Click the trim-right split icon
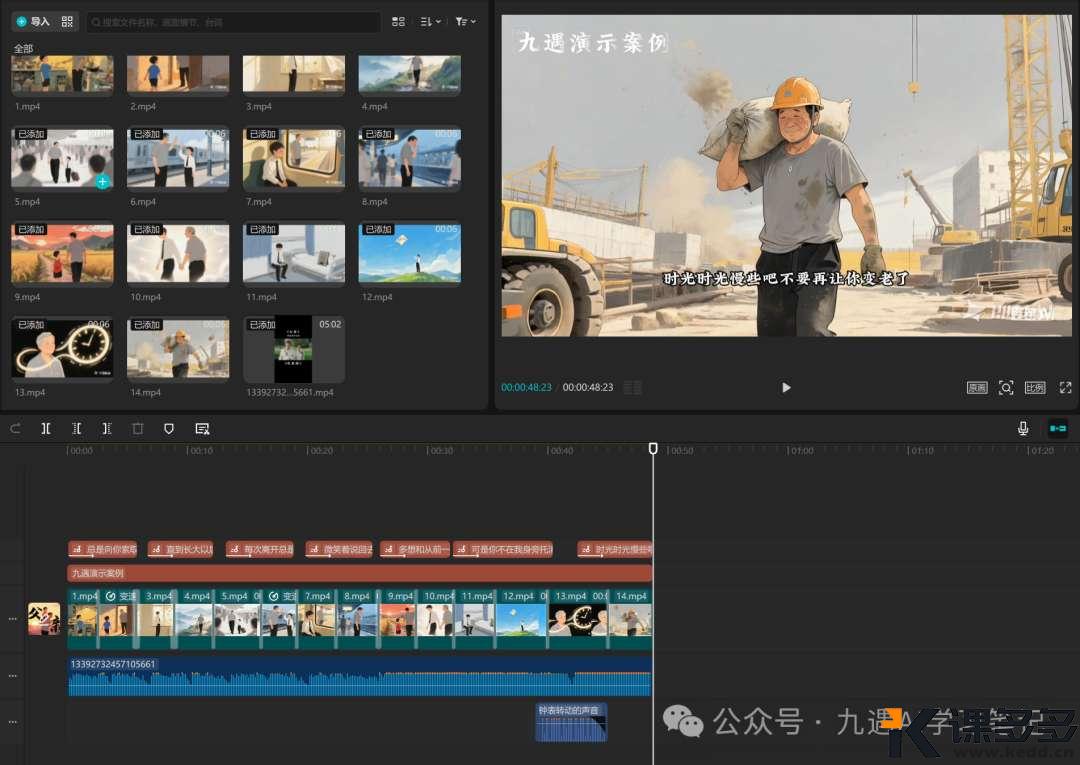The image size is (1080, 765). 107,428
